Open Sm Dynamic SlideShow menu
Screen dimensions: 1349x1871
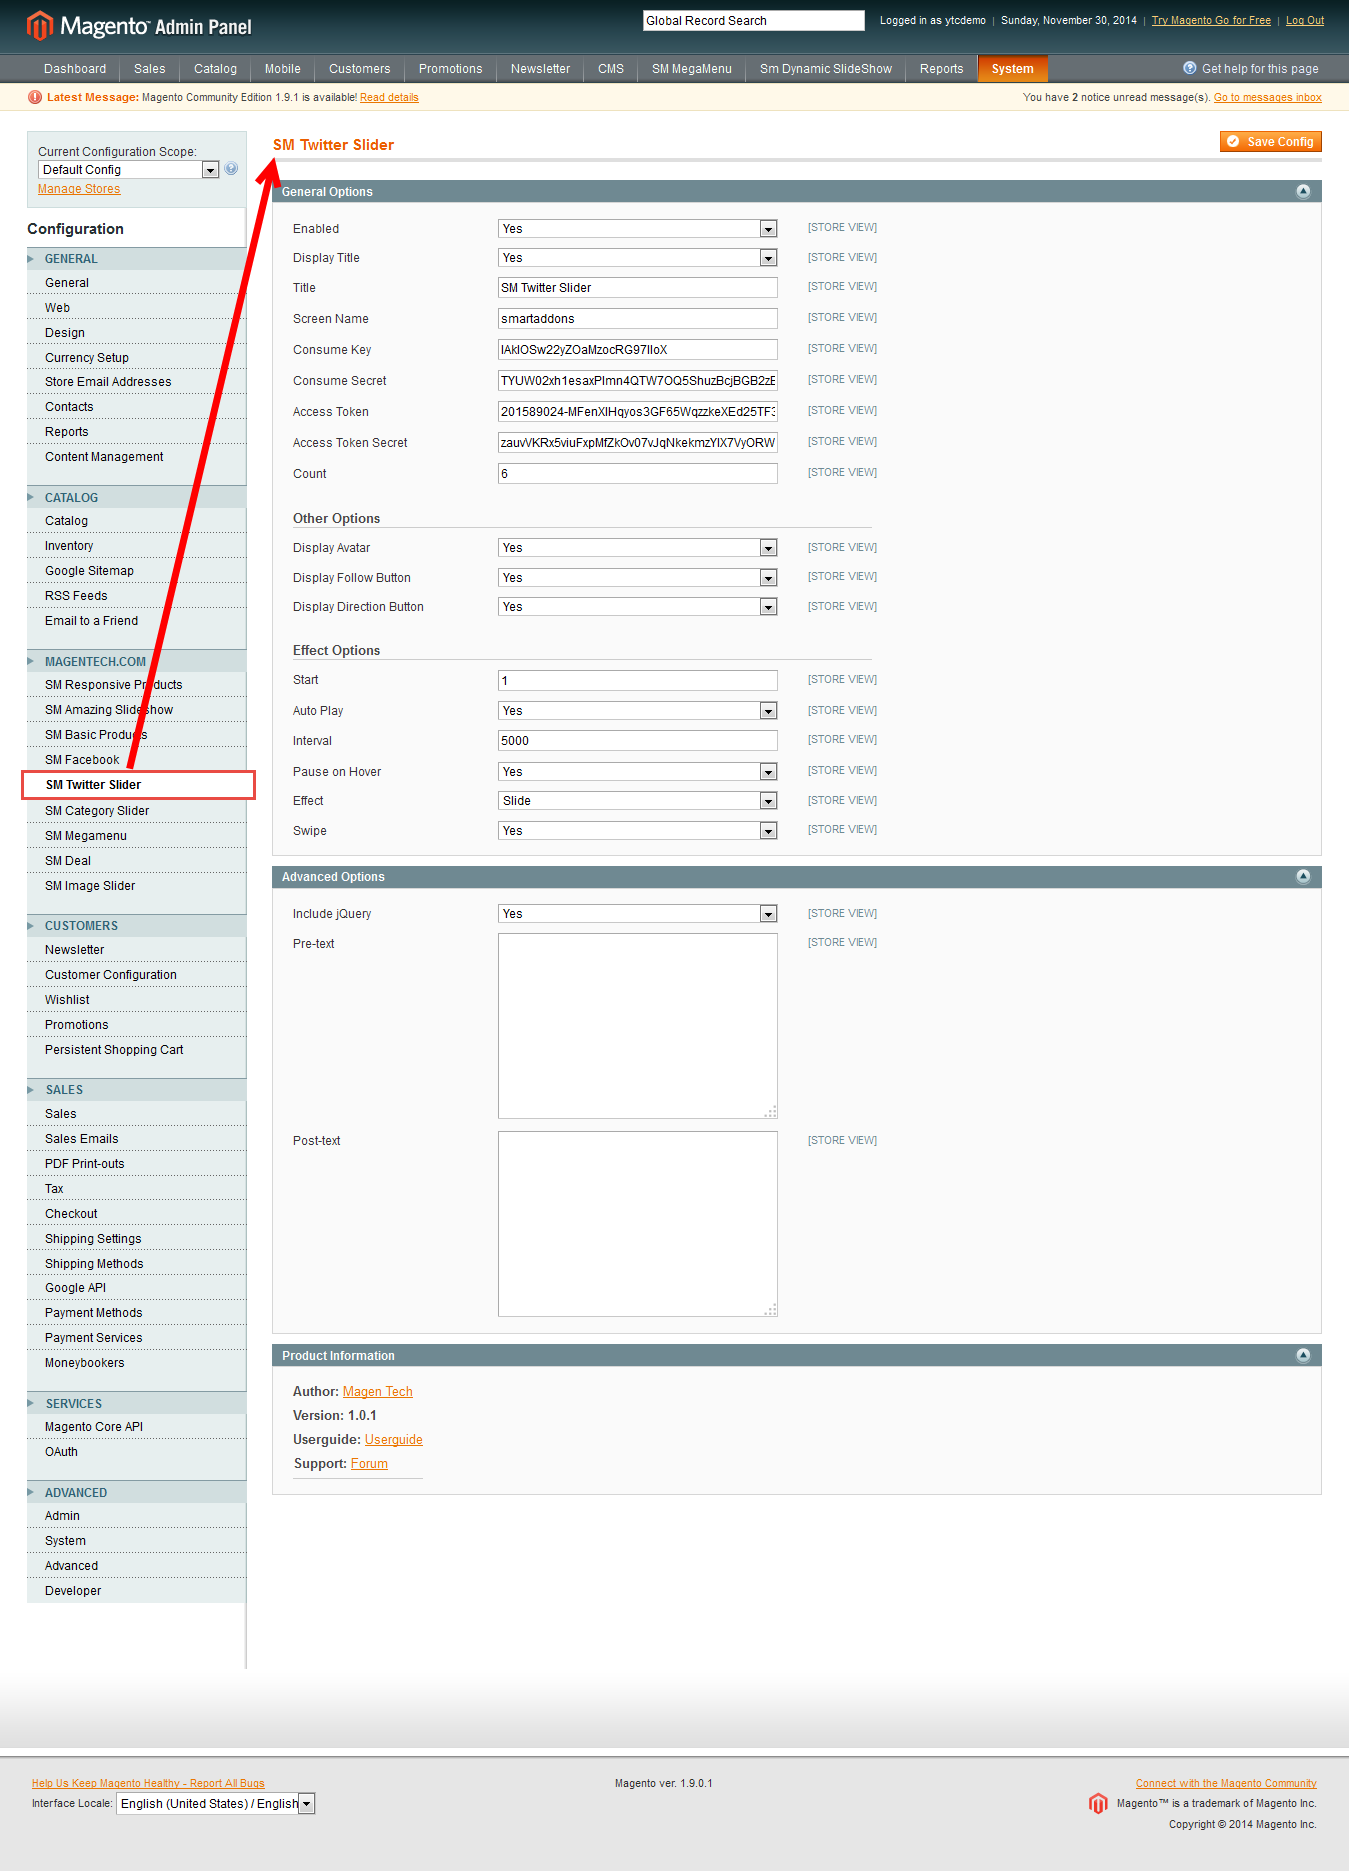coord(826,69)
